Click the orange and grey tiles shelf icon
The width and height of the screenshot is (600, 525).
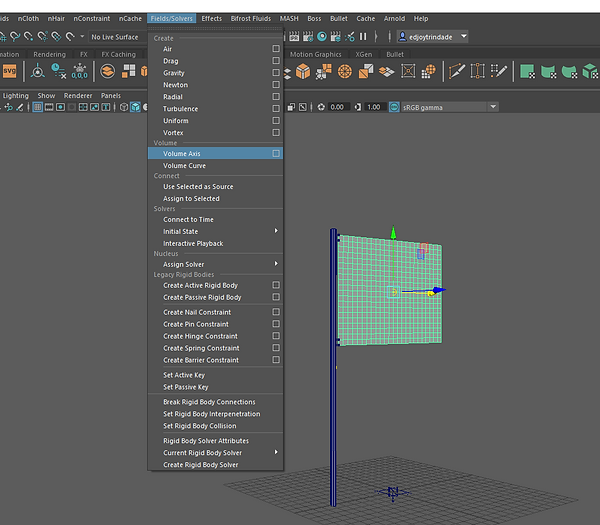(386, 71)
